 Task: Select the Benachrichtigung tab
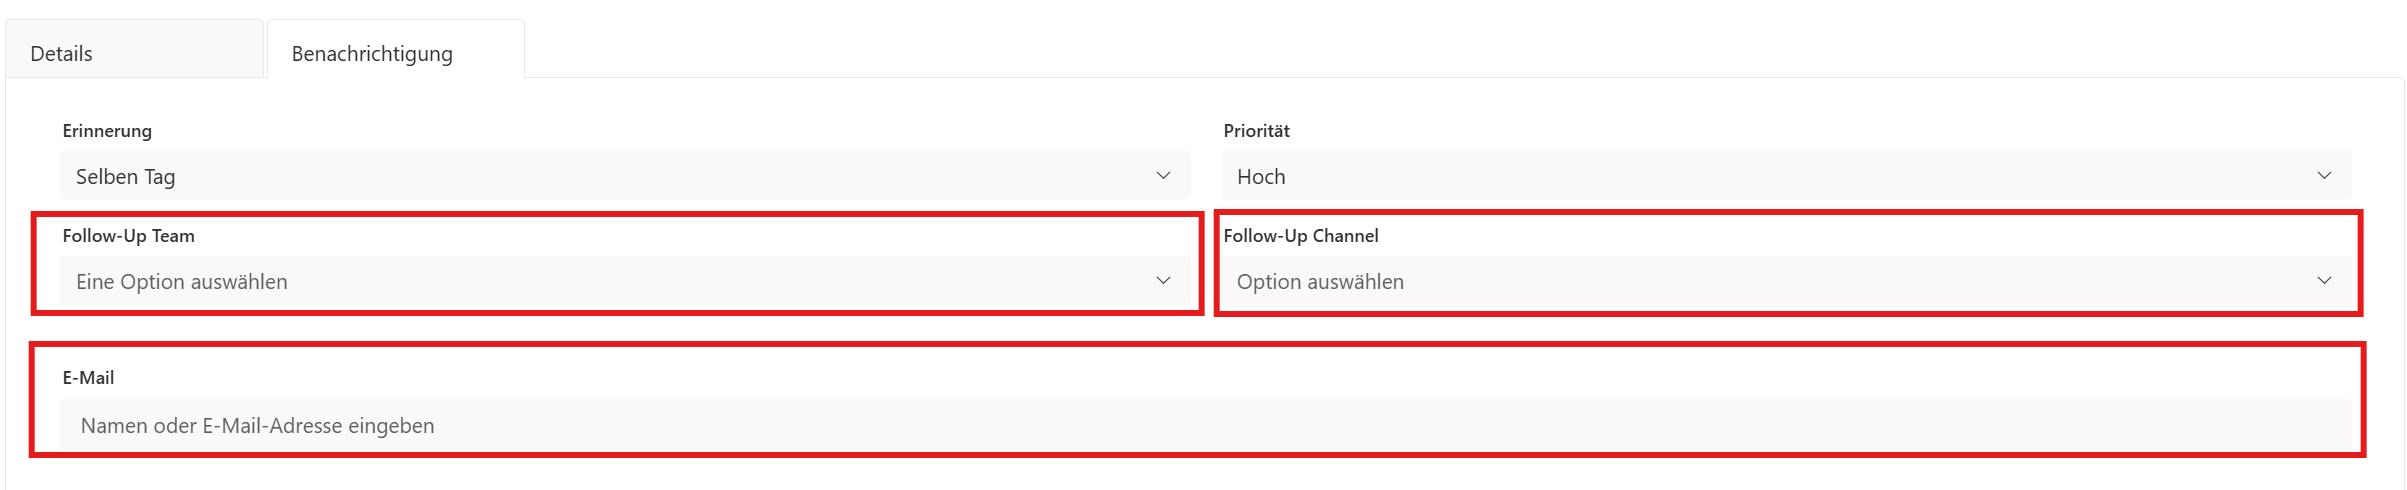coord(372,54)
